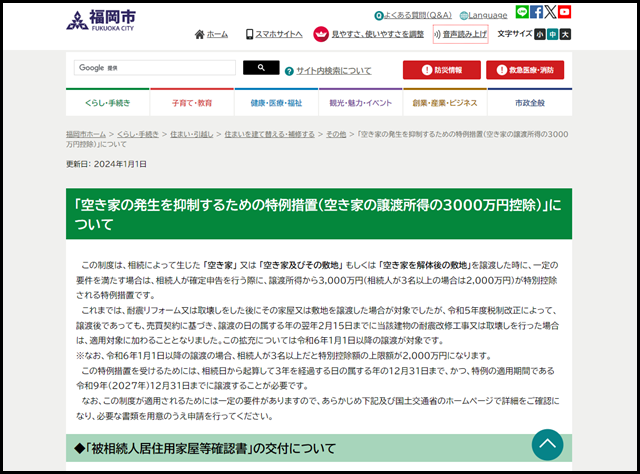Click the globe icon beside Language
The height and width of the screenshot is (474, 640).
464,16
